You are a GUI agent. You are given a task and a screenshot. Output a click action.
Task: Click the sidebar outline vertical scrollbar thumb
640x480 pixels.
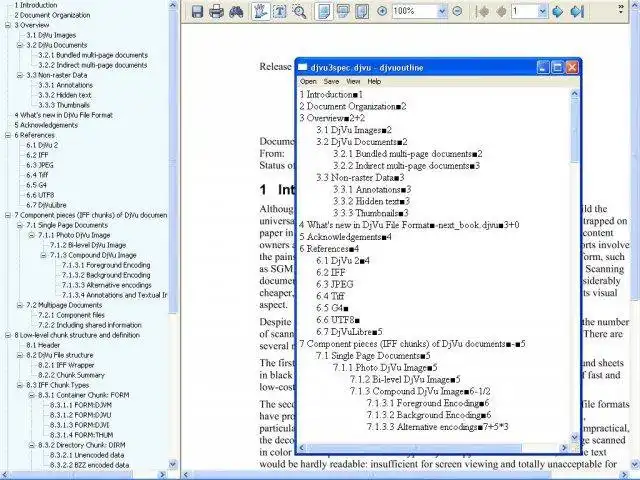coord(173,163)
